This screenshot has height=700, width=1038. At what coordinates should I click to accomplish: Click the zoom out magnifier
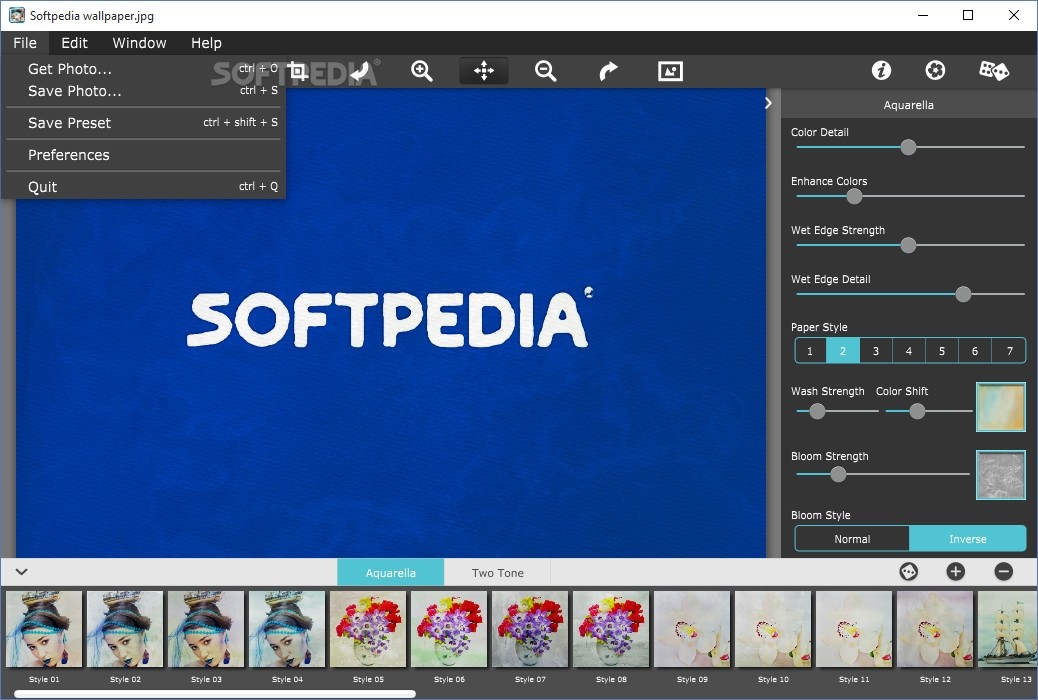tap(545, 71)
